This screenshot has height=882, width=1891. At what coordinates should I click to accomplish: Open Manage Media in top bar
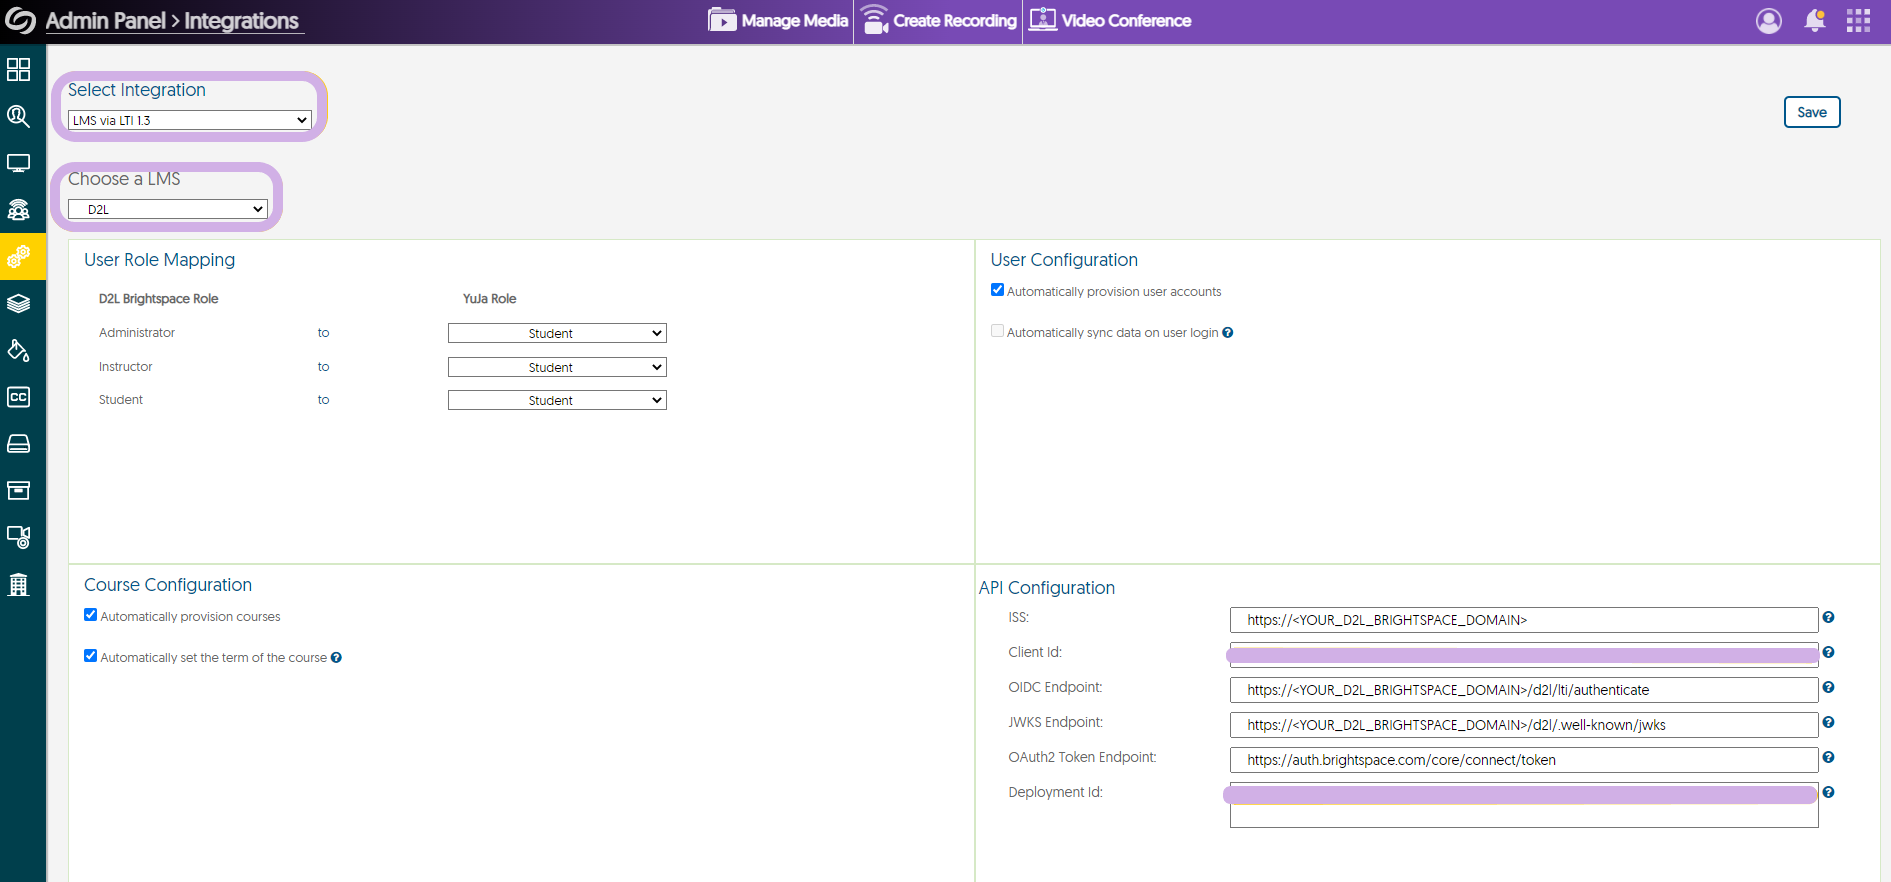point(778,20)
